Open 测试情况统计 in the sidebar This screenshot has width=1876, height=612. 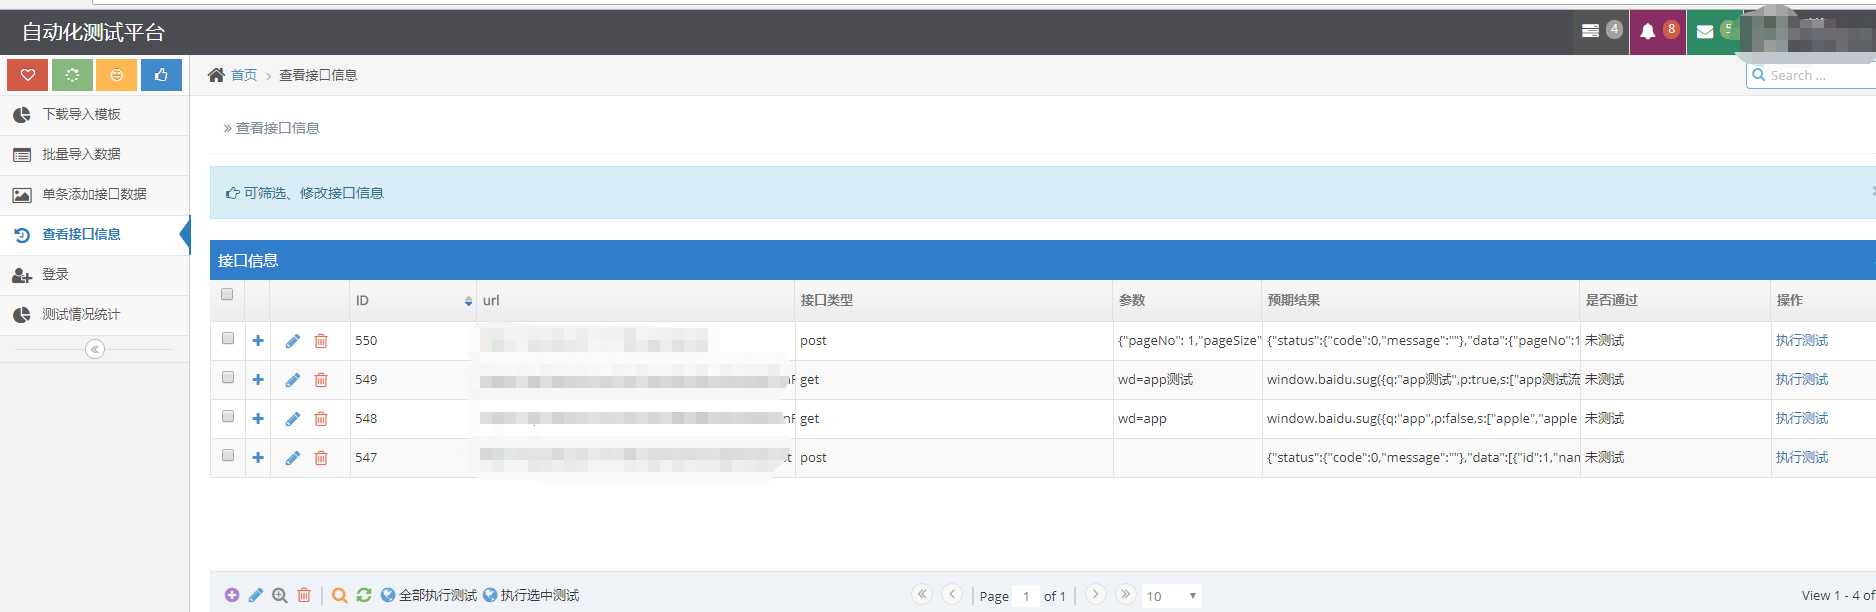pyautogui.click(x=94, y=315)
